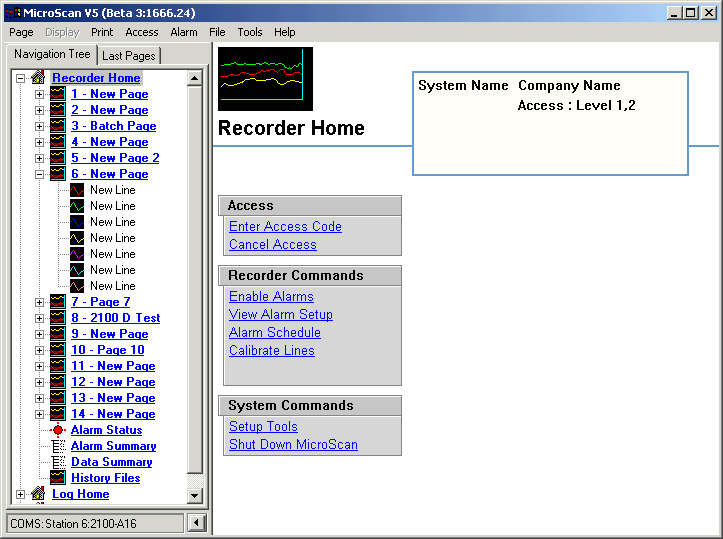Expand the 4 - New Page node
Screen dimensions: 723x539
tap(40, 142)
